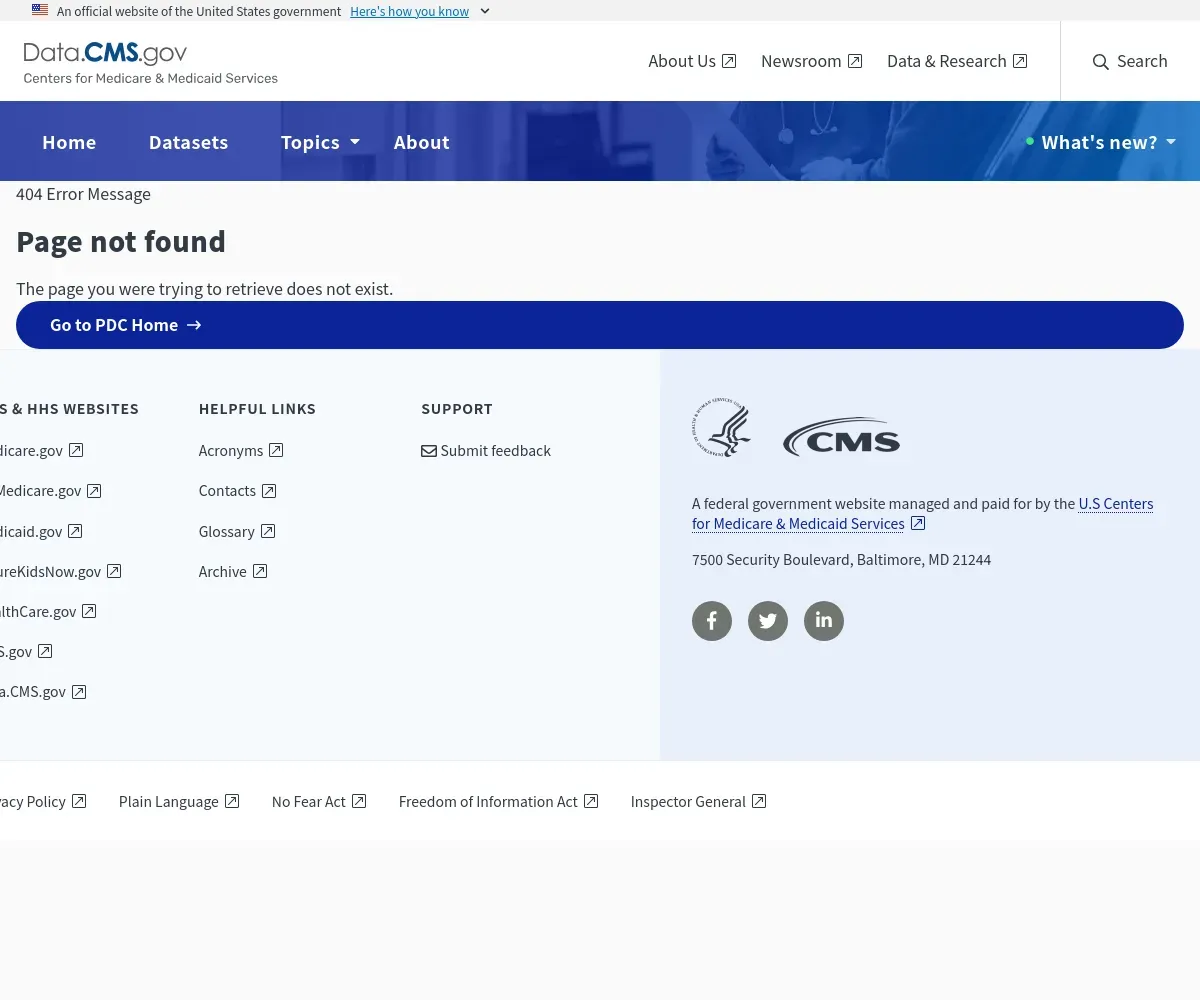The image size is (1200, 1000).
Task: Go to the Home nav item
Action: coord(69,142)
